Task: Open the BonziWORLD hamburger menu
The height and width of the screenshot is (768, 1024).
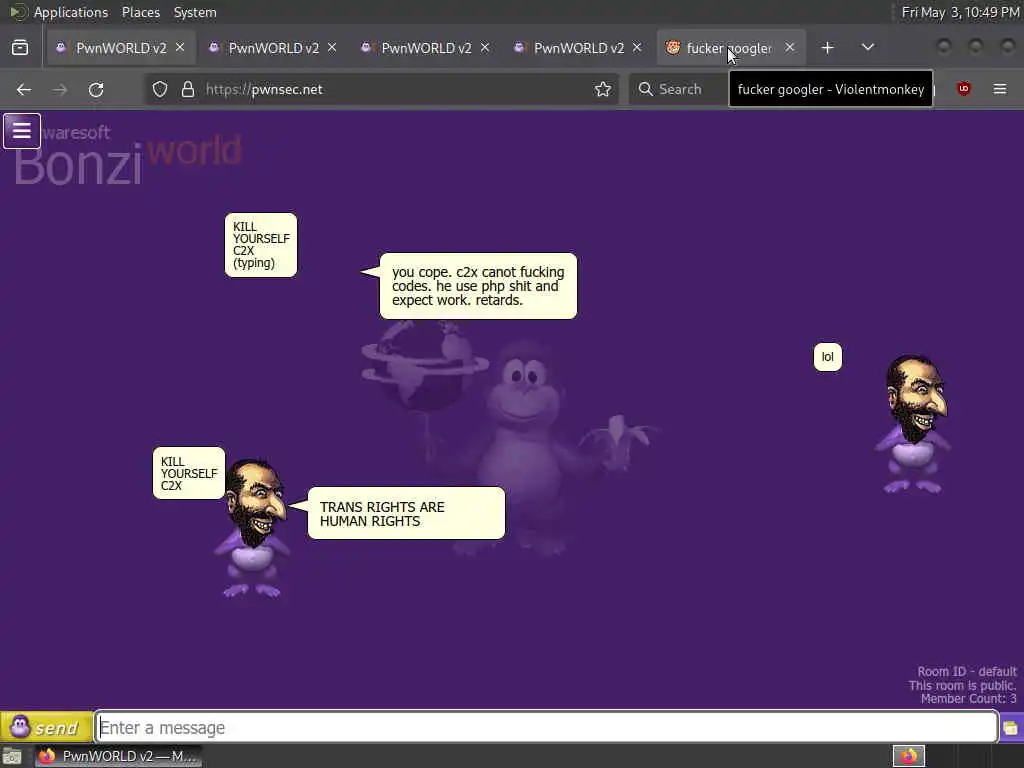Action: click(x=22, y=131)
